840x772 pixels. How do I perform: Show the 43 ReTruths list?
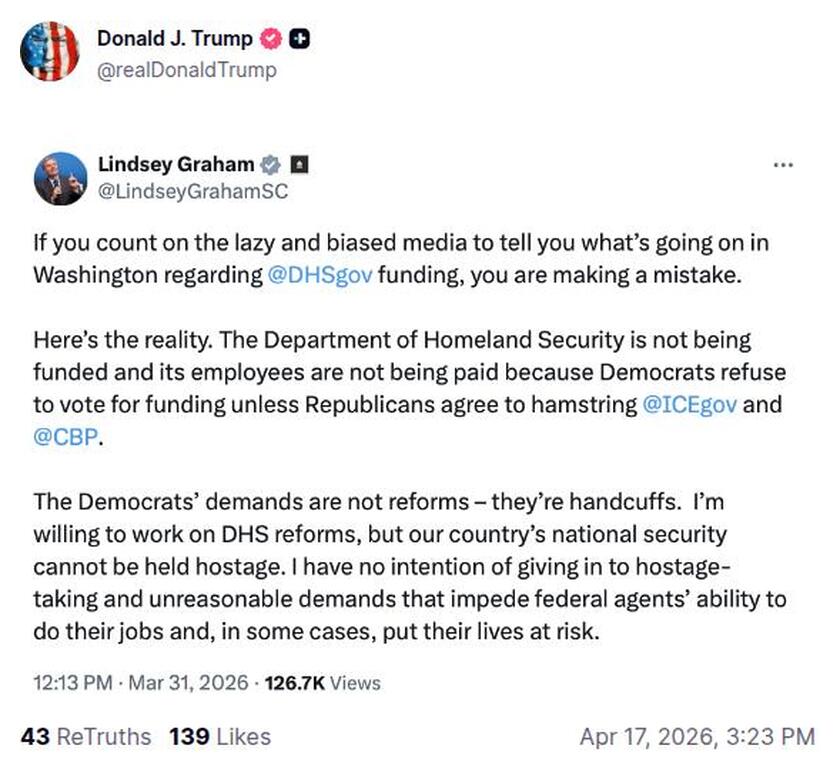point(86,737)
